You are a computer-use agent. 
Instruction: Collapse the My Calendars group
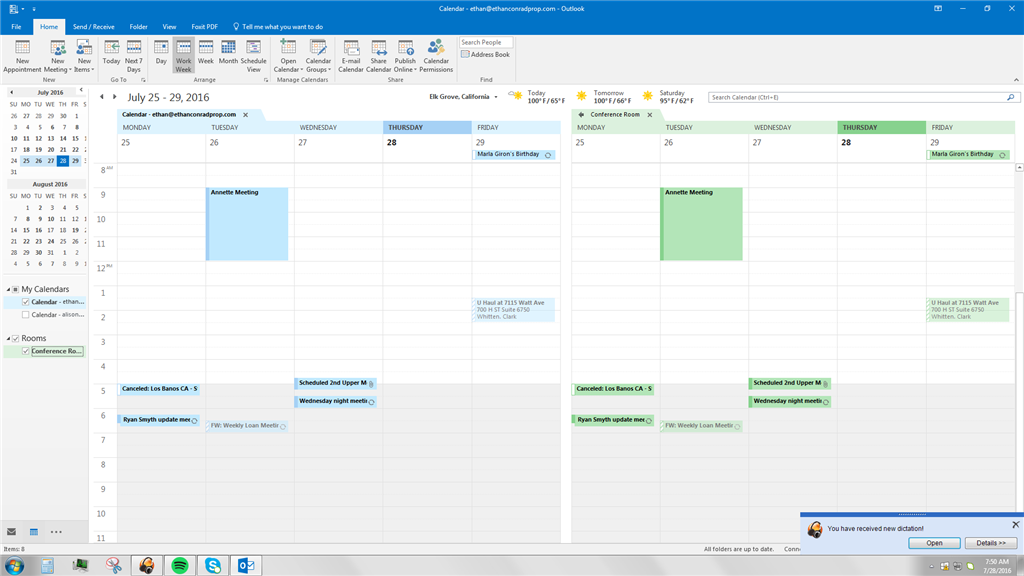click(8, 289)
